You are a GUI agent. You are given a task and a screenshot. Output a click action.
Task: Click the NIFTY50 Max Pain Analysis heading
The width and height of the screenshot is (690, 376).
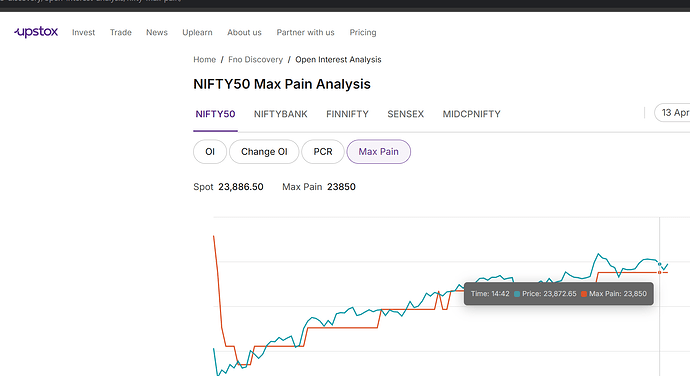282,84
